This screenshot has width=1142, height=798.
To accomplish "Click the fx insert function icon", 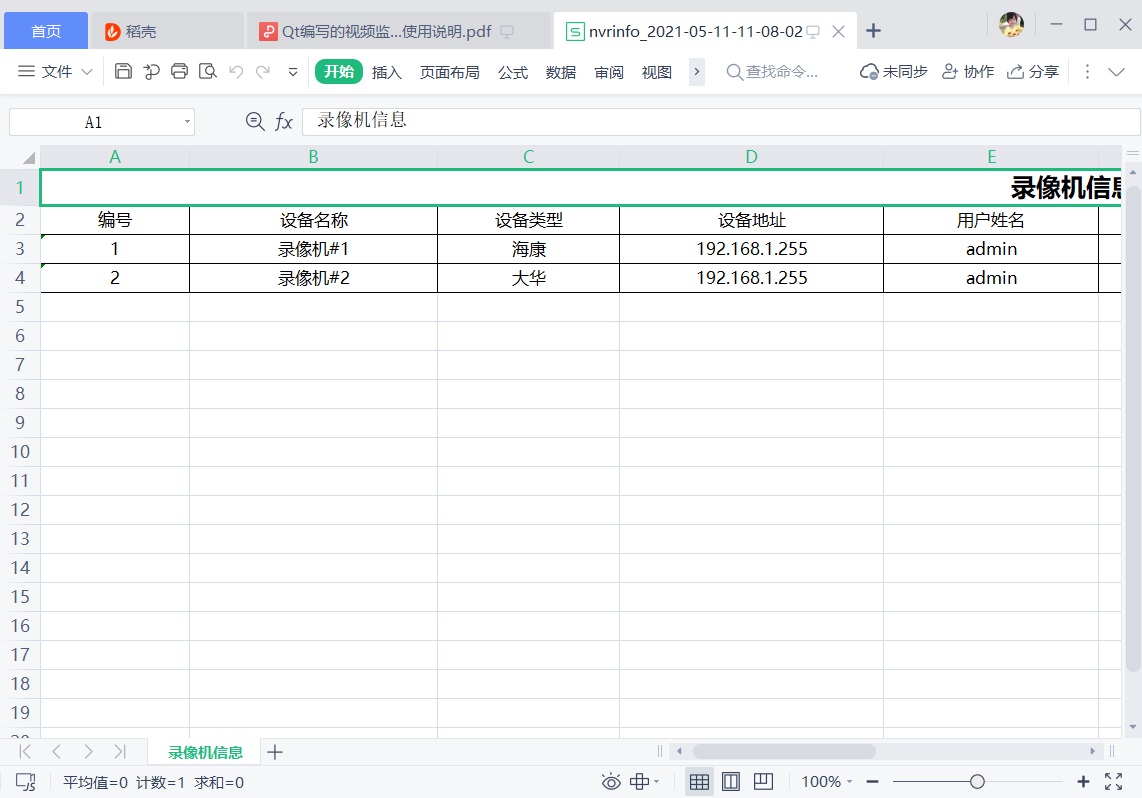I will [284, 122].
